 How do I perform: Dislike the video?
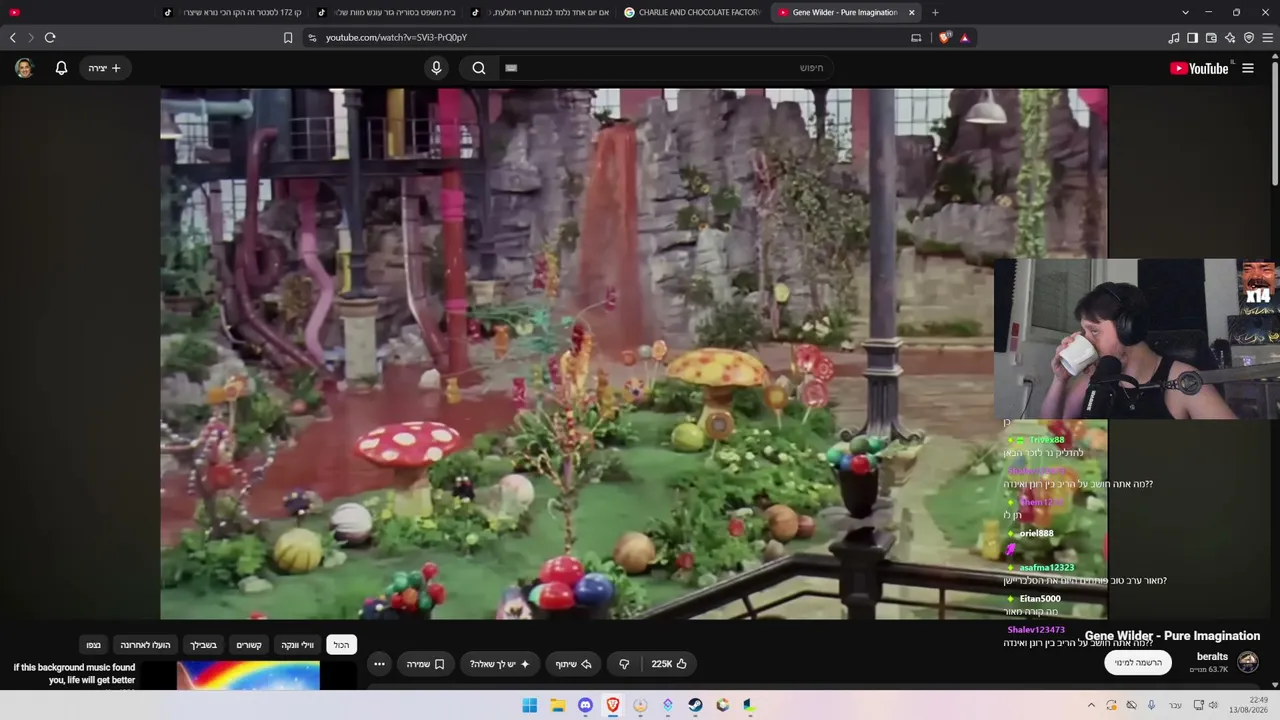click(624, 664)
